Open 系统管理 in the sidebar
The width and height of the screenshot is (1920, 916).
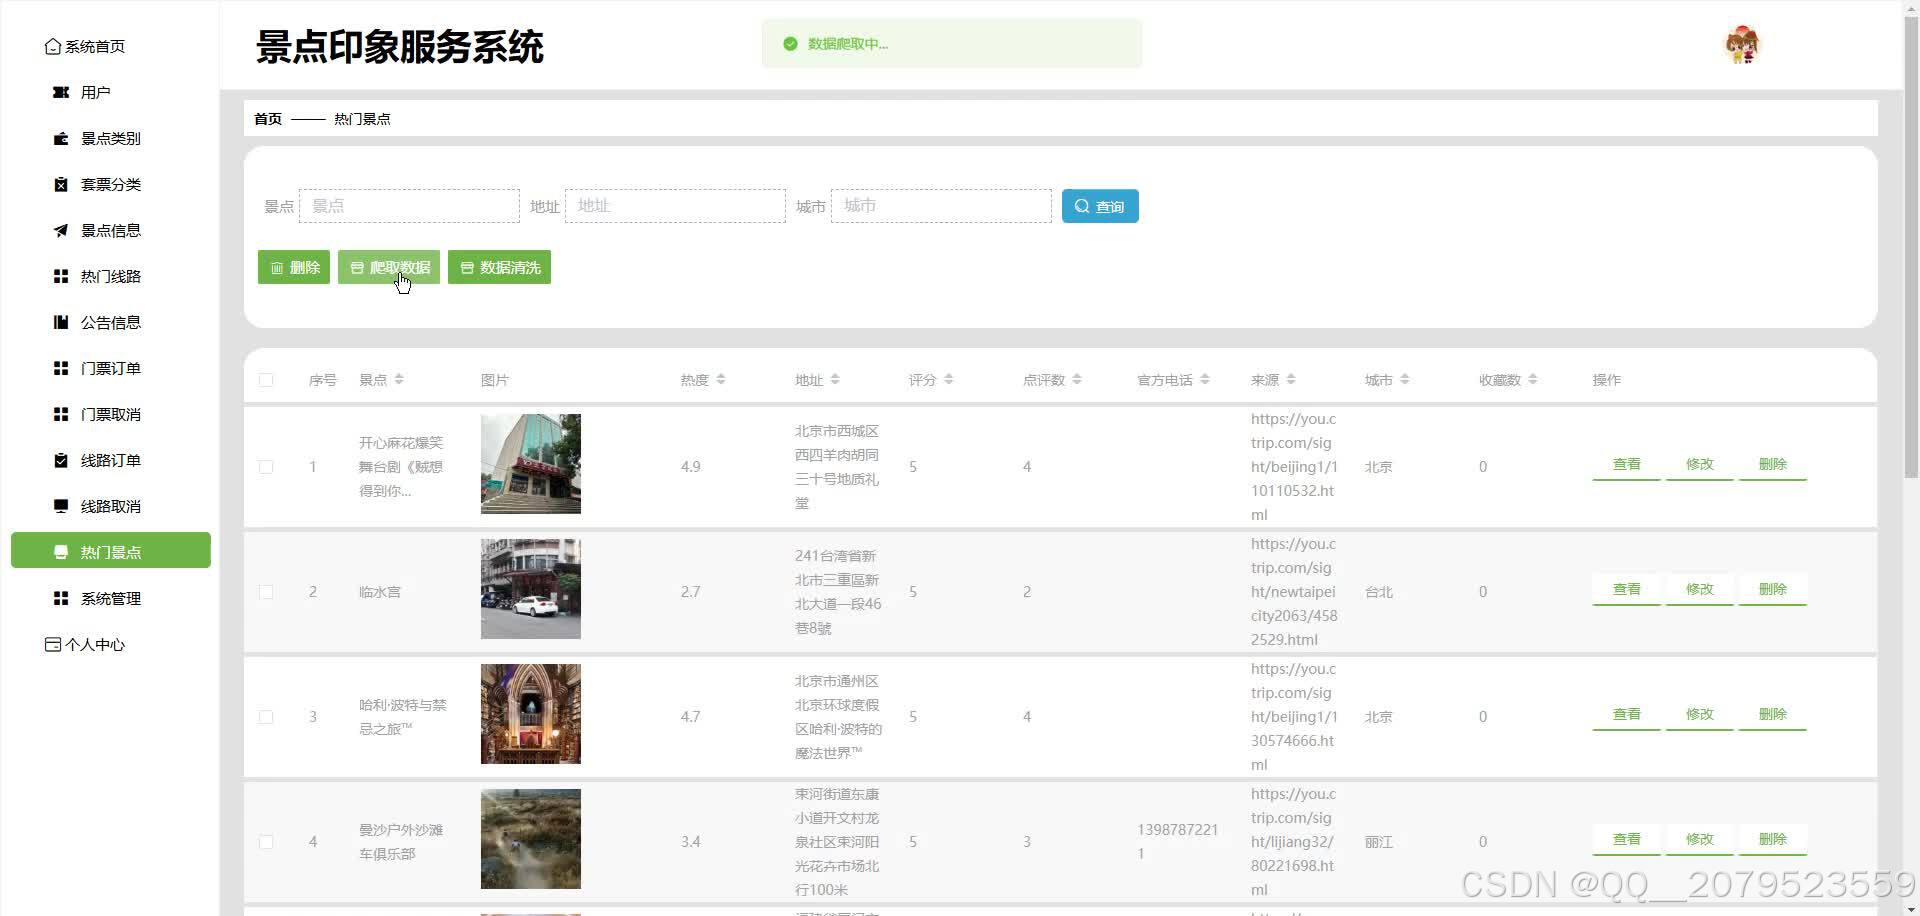tap(111, 599)
